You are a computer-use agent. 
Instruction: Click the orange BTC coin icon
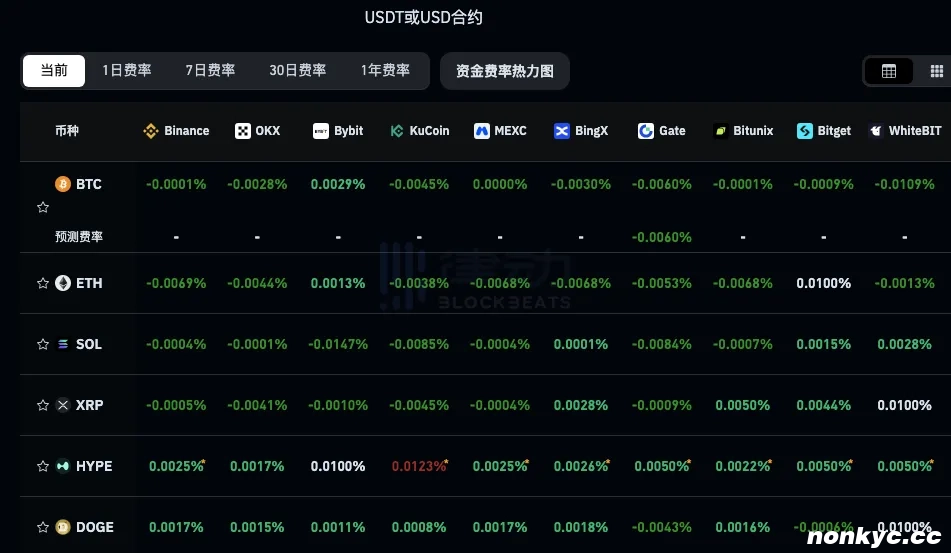tap(62, 184)
